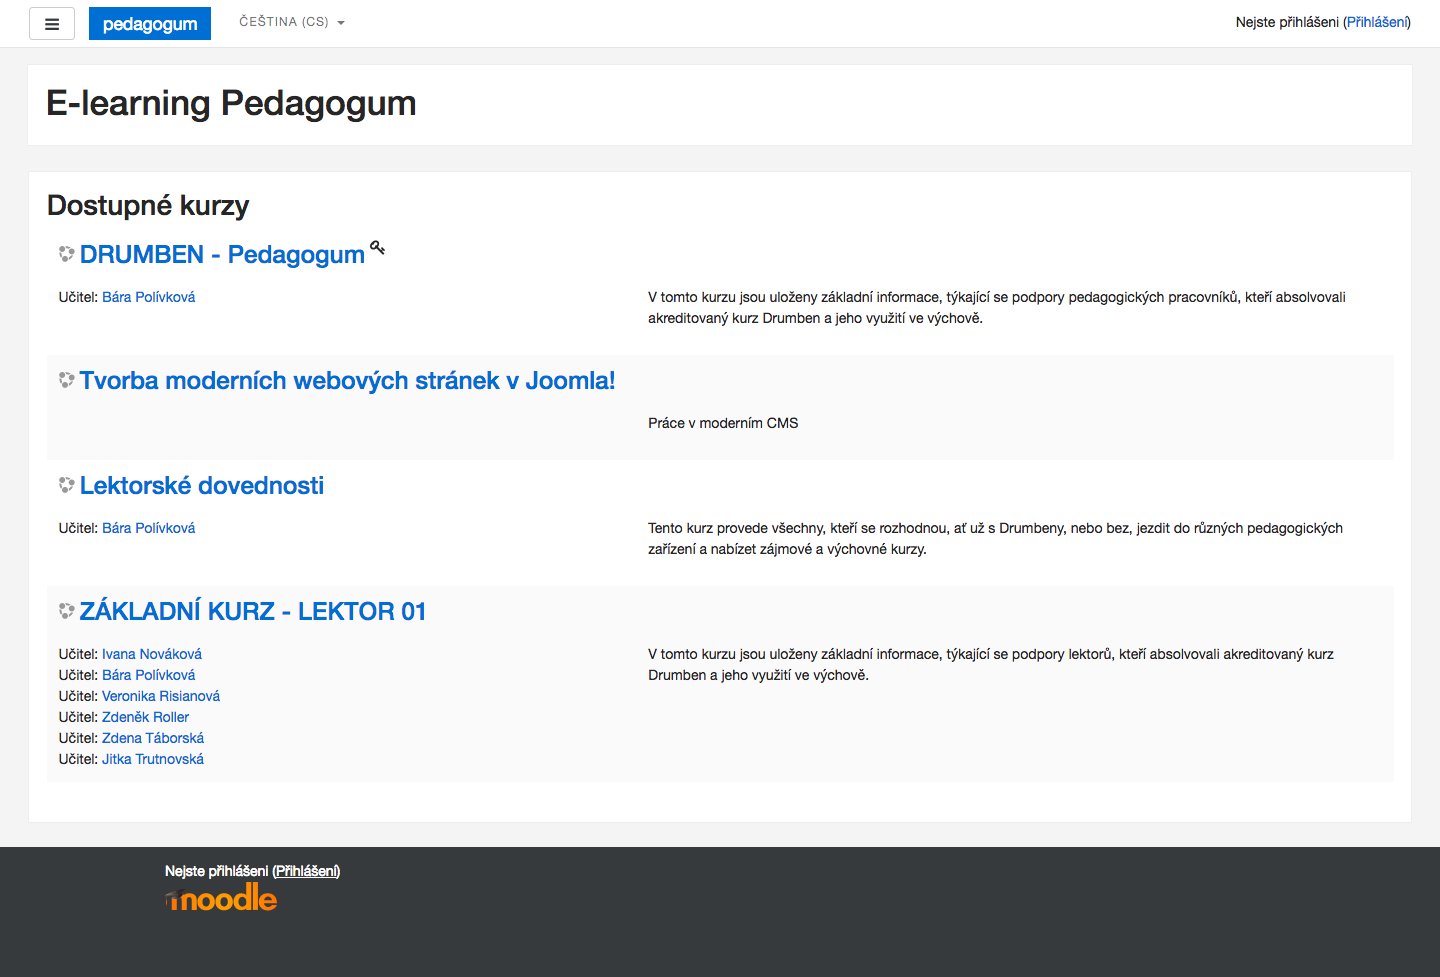
Task: Open the Lektorské dovednosti course
Action: (x=202, y=485)
